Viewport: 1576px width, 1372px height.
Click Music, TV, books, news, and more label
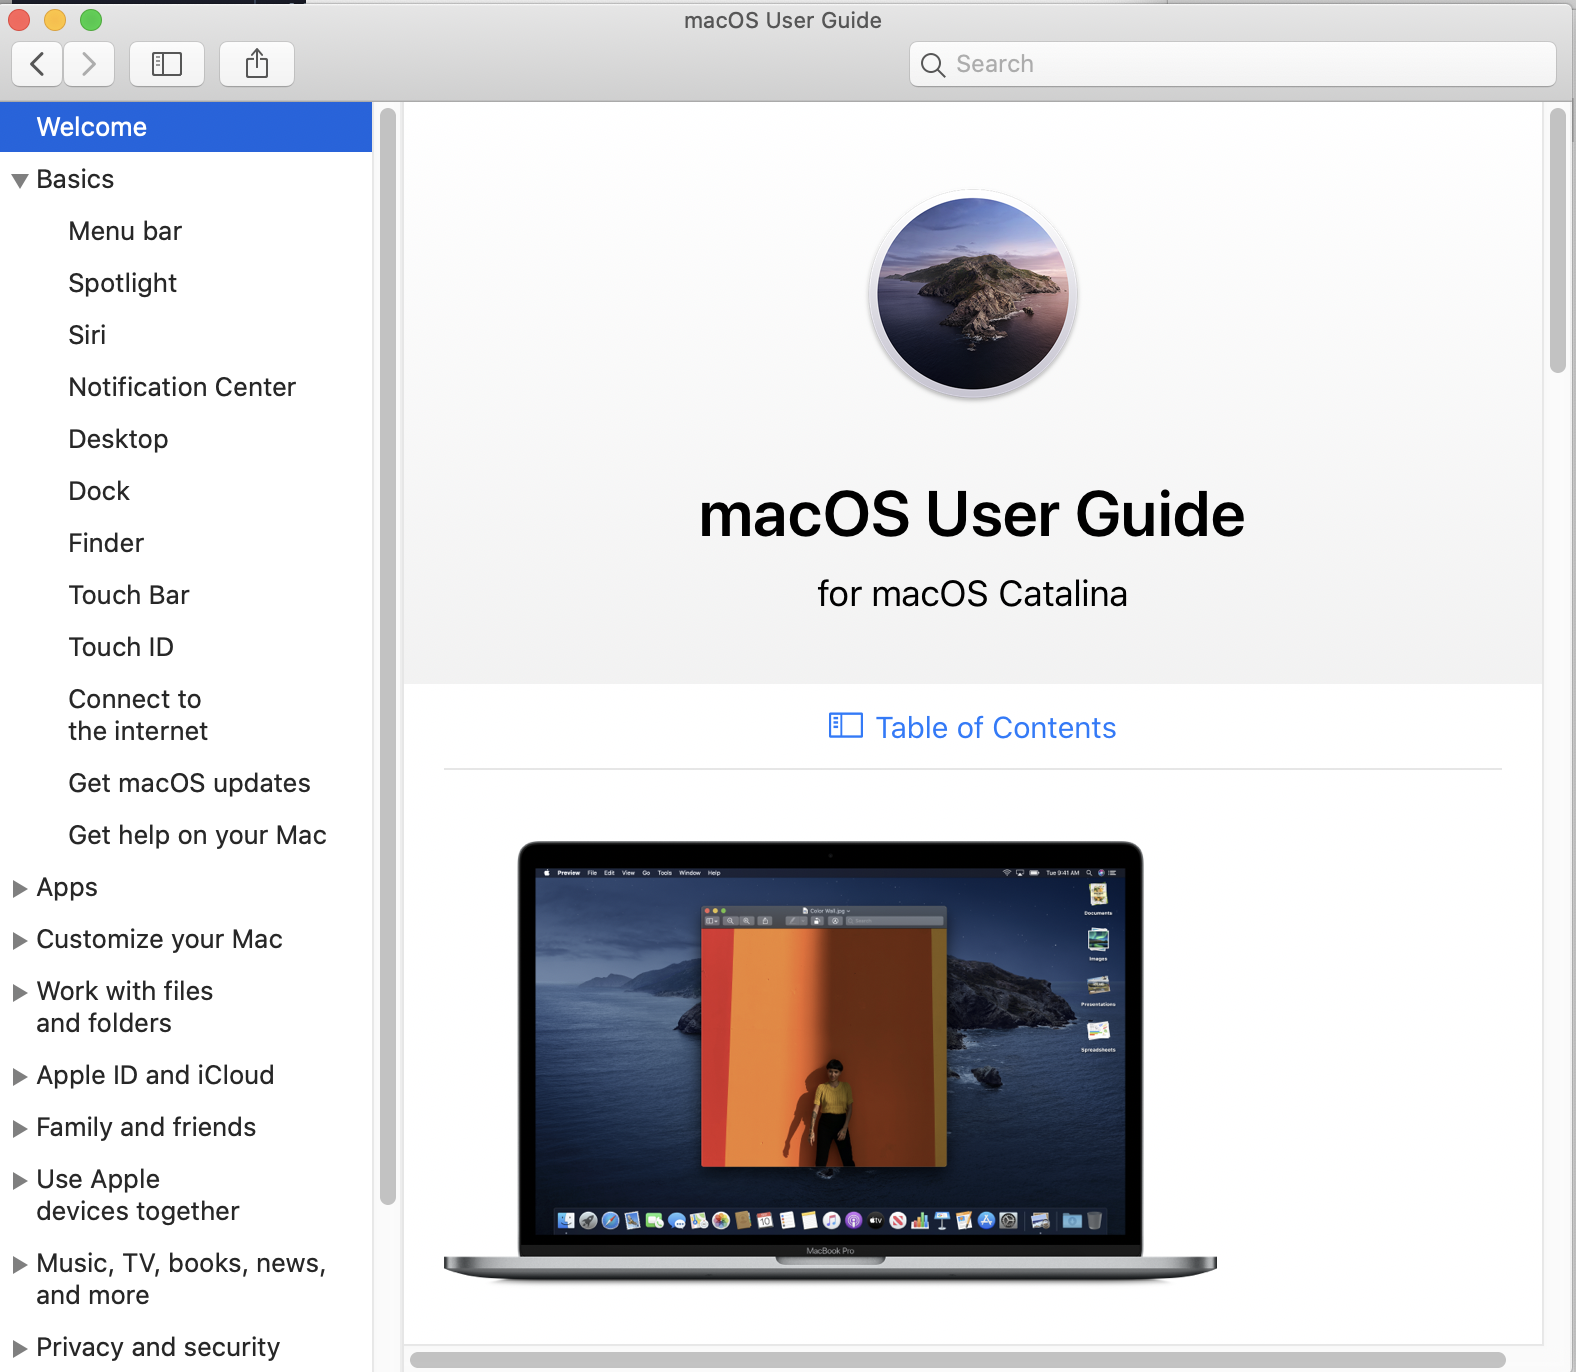[x=181, y=1279]
